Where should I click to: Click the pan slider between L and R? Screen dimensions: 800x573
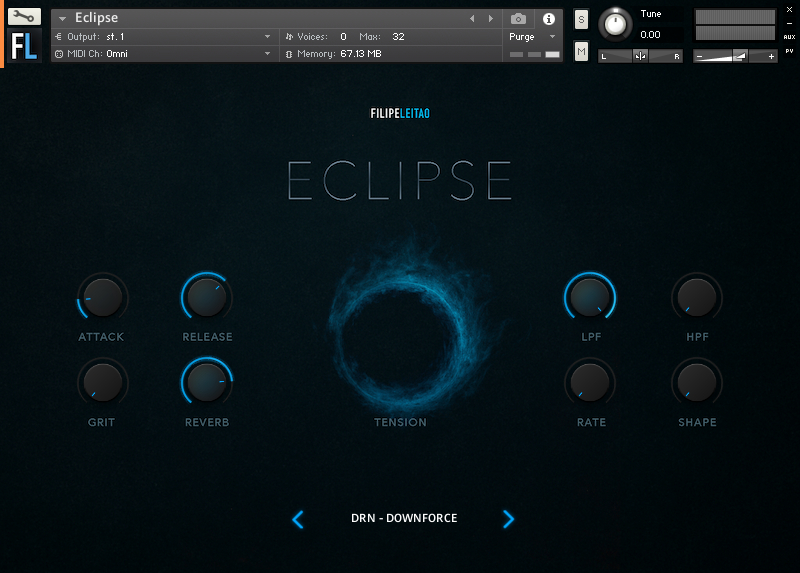(640, 56)
